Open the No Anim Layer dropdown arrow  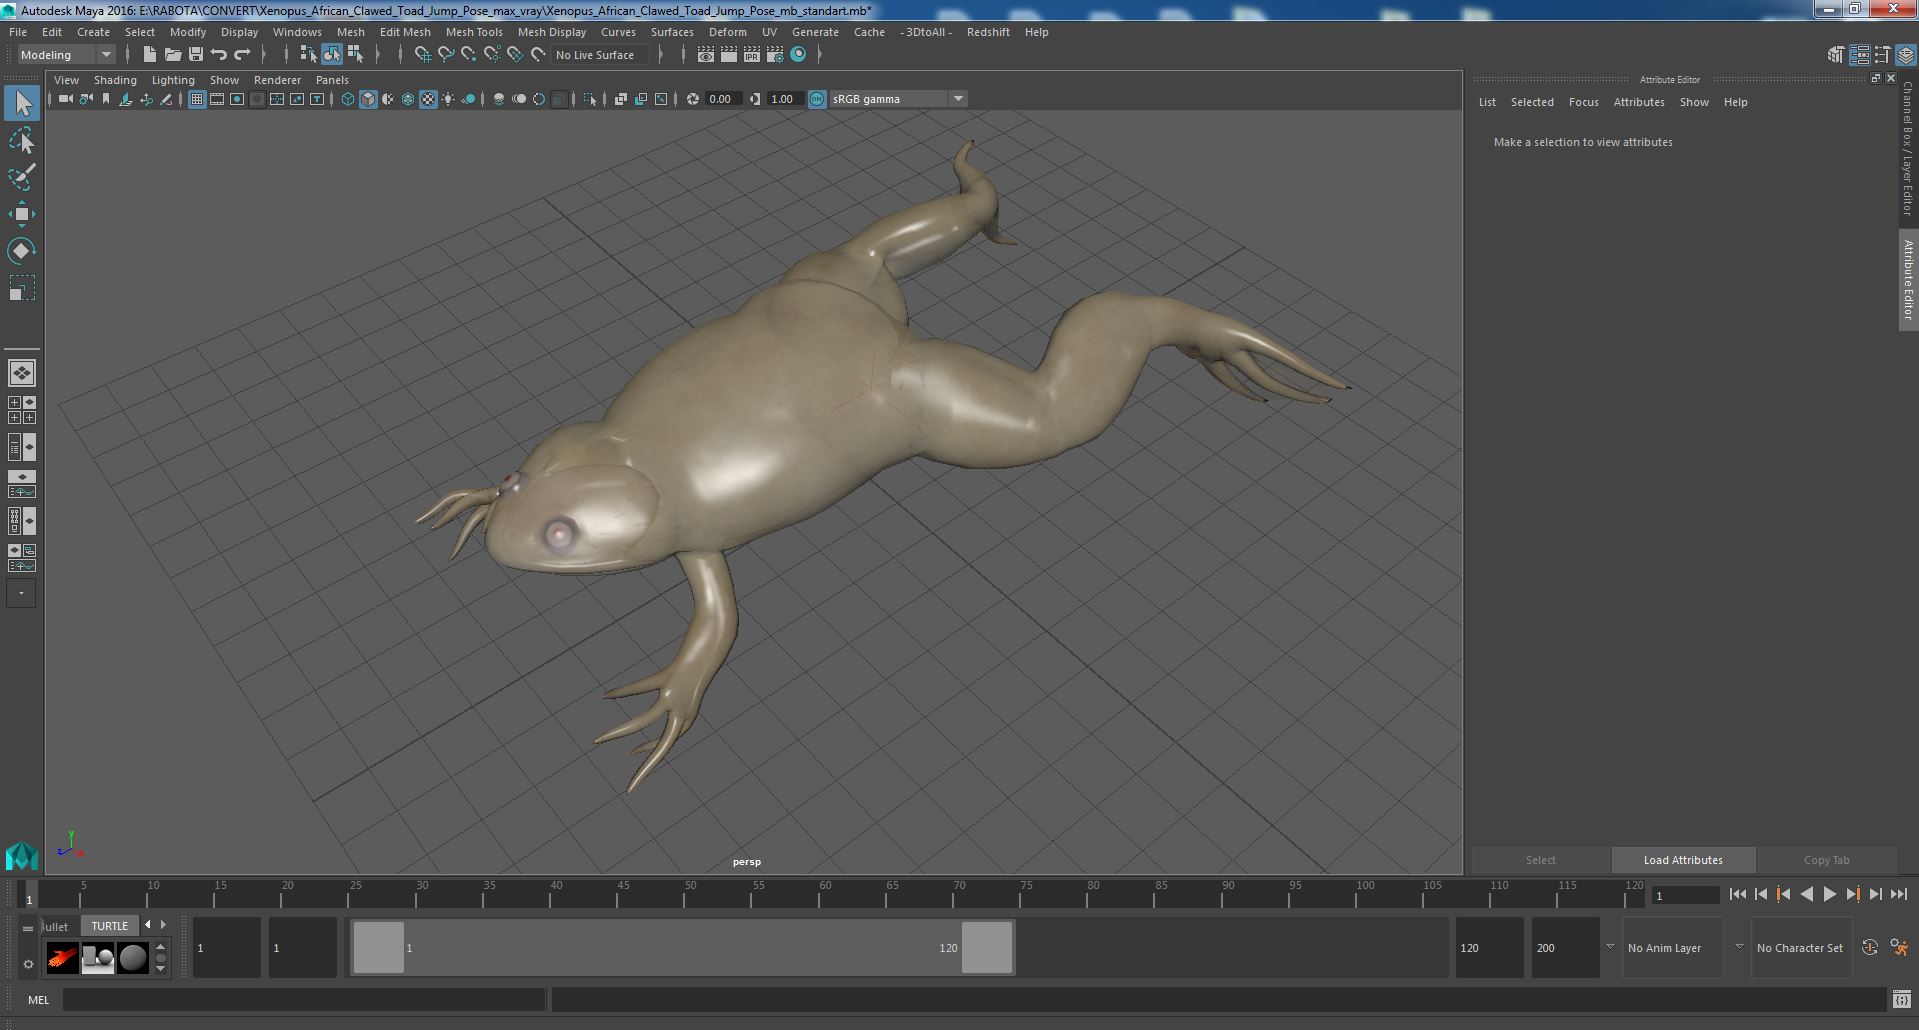pos(1610,947)
